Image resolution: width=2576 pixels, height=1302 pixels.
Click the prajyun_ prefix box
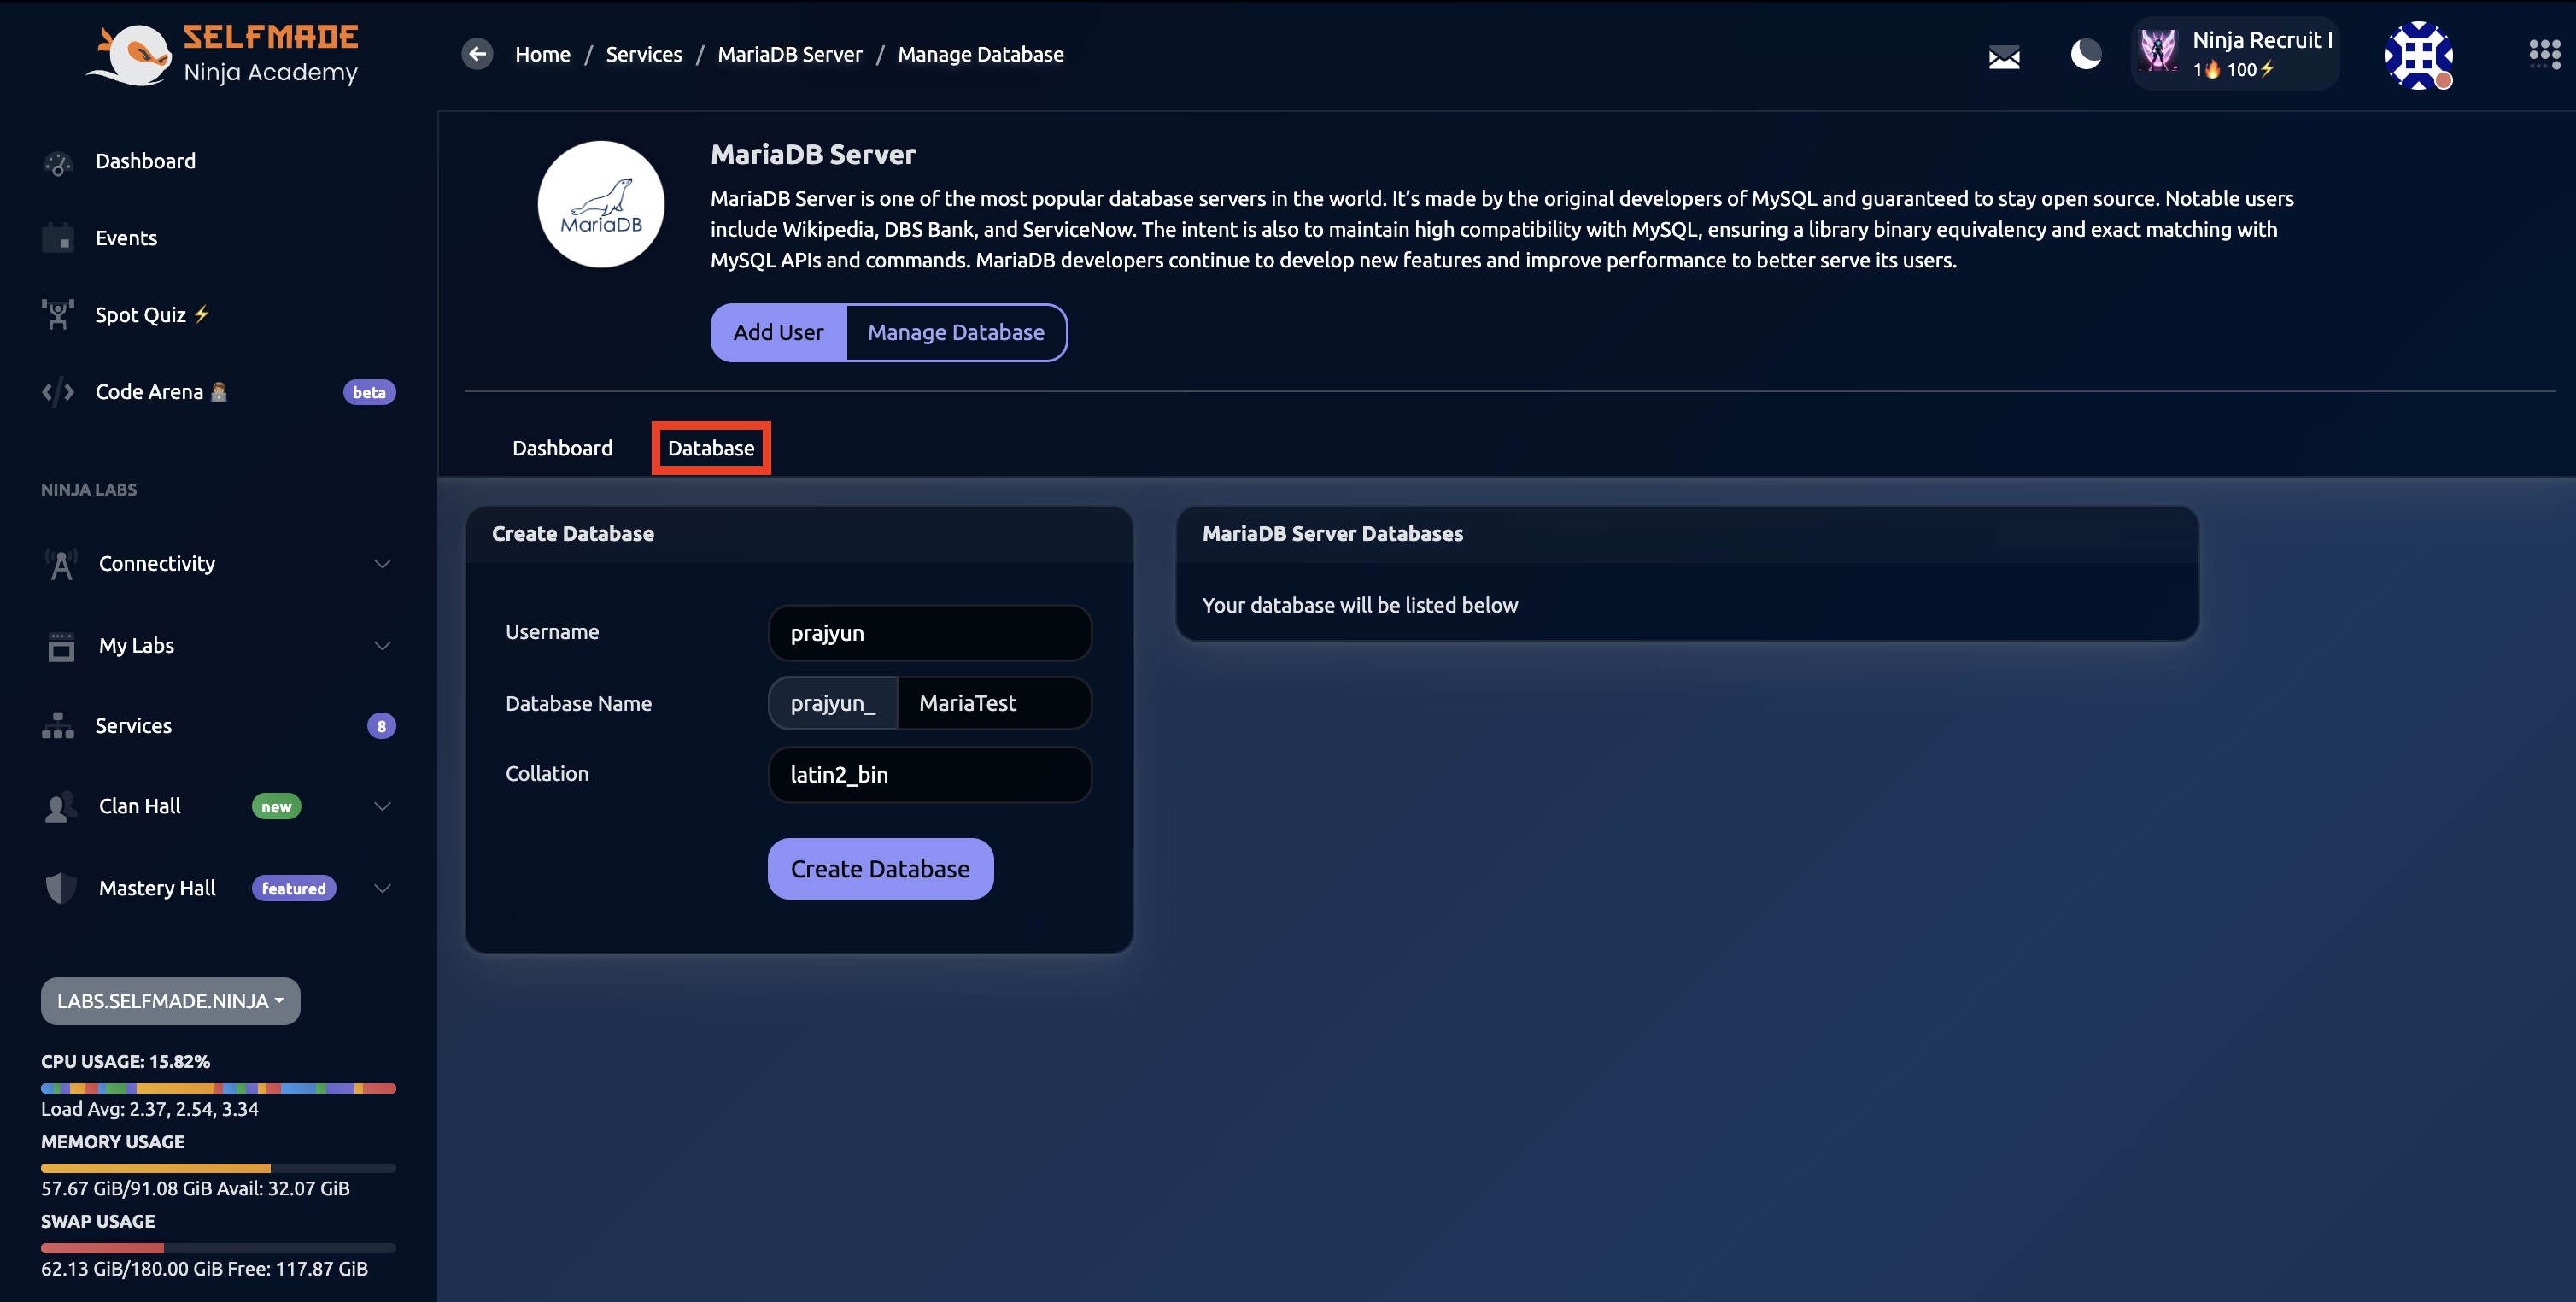pyautogui.click(x=832, y=703)
